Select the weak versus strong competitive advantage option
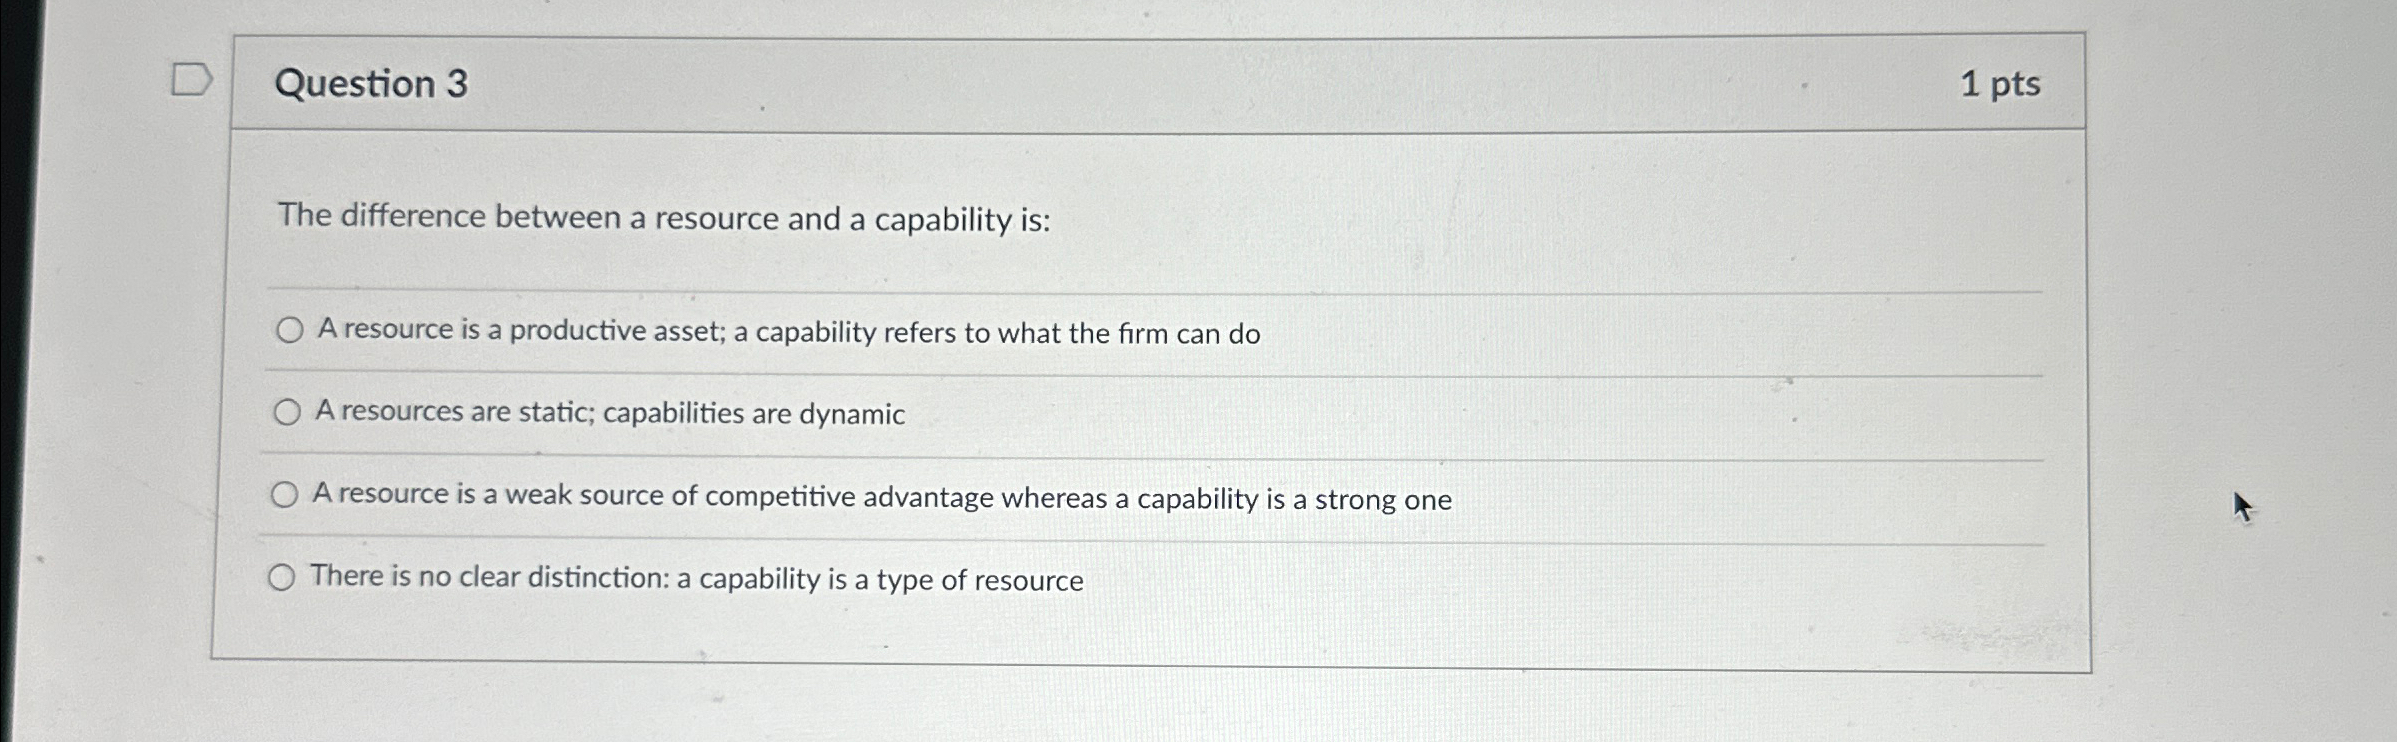This screenshot has height=742, width=2397. click(x=287, y=493)
